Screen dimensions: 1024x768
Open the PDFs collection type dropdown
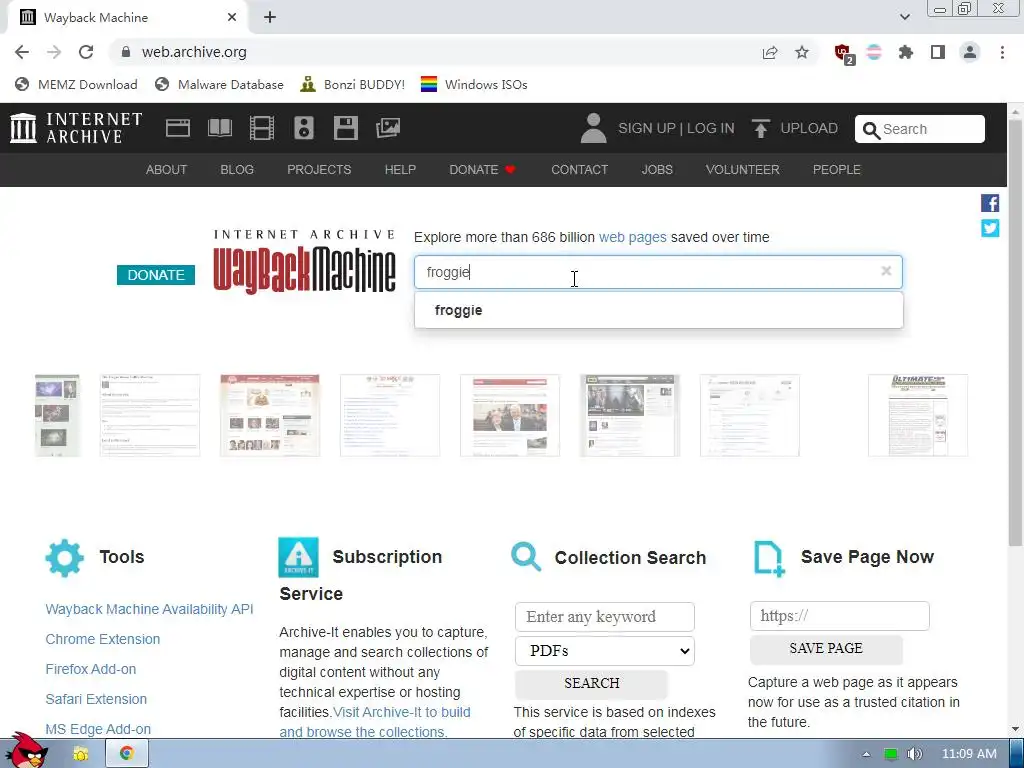[605, 650]
